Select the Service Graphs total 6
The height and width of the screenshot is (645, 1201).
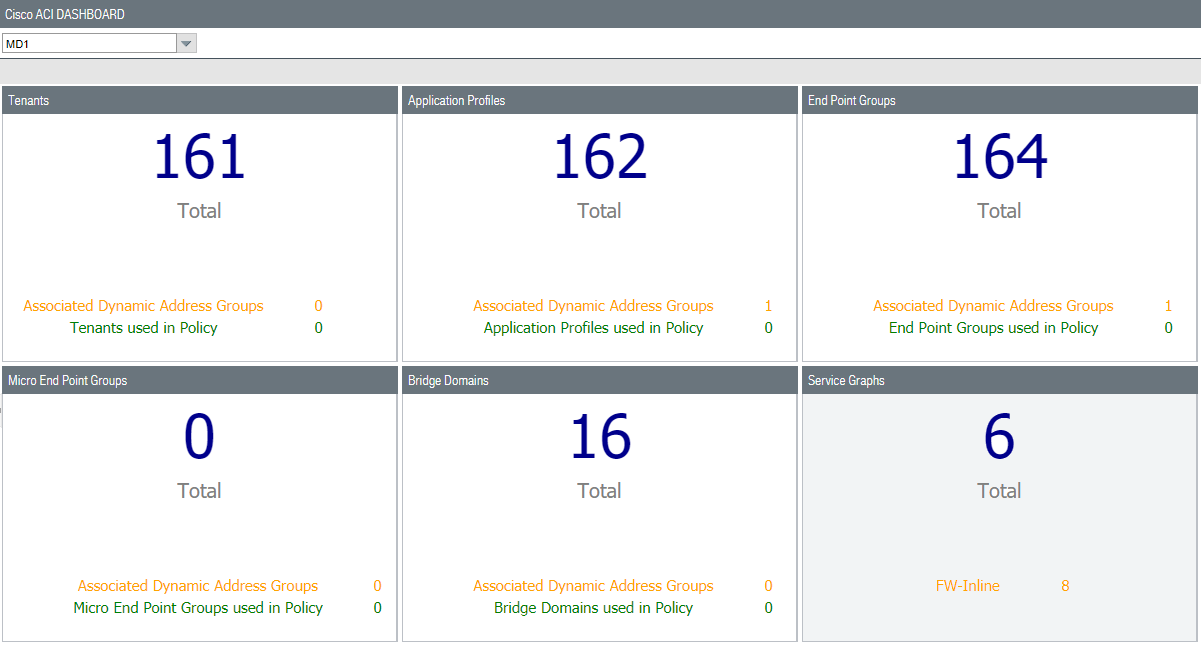coord(999,438)
